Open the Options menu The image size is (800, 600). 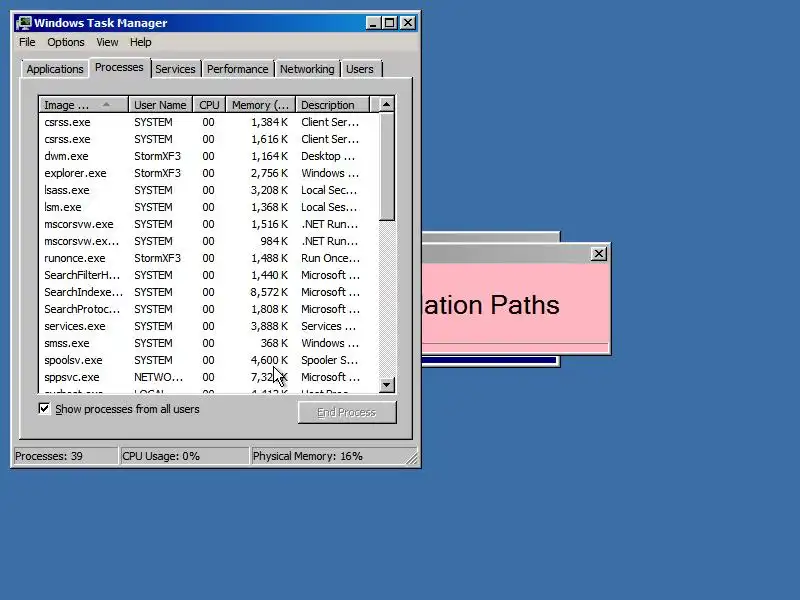[x=66, y=42]
